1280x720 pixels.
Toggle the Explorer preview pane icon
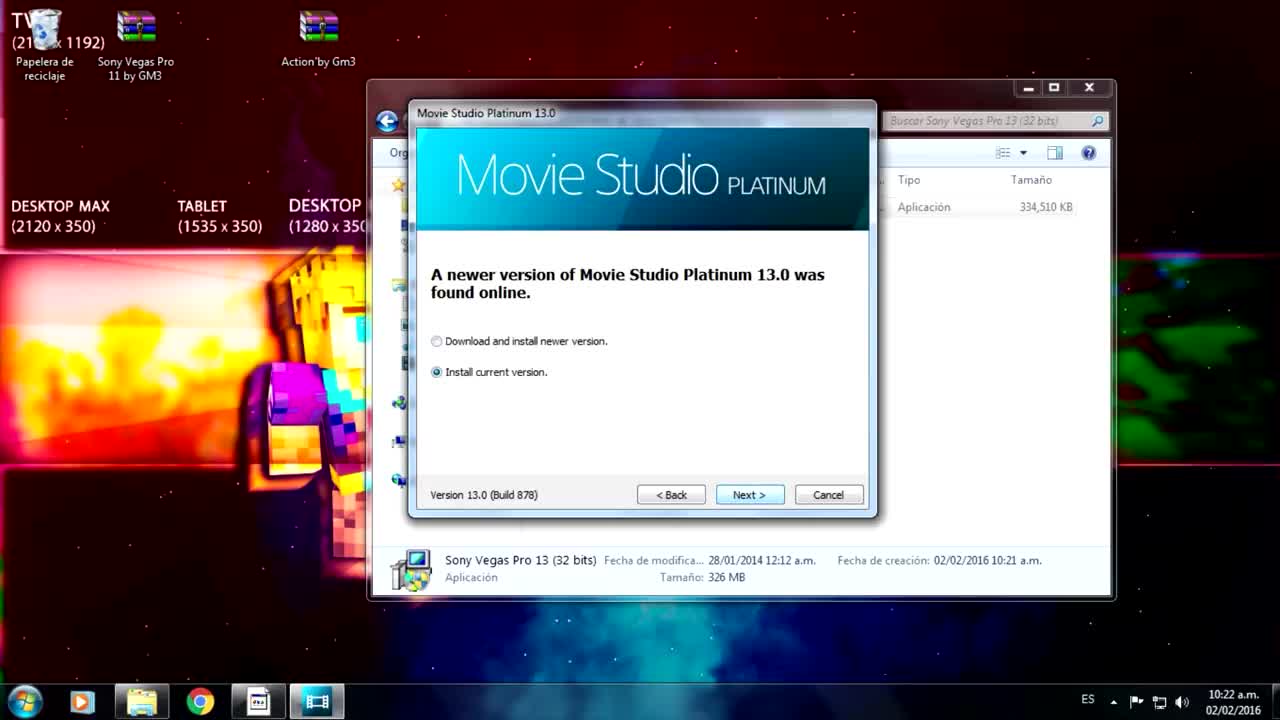coord(1054,153)
